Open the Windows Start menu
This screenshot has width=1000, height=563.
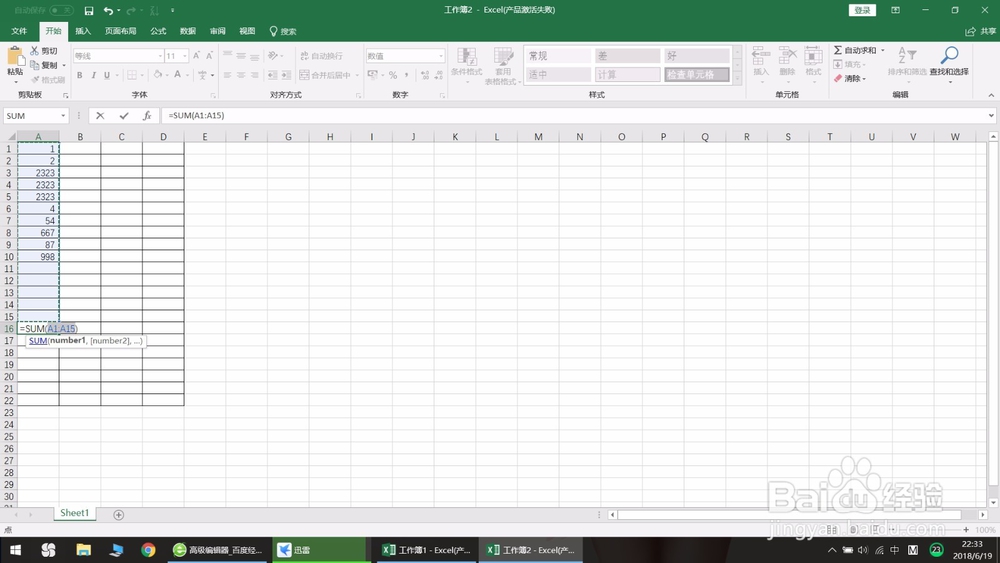(15, 550)
